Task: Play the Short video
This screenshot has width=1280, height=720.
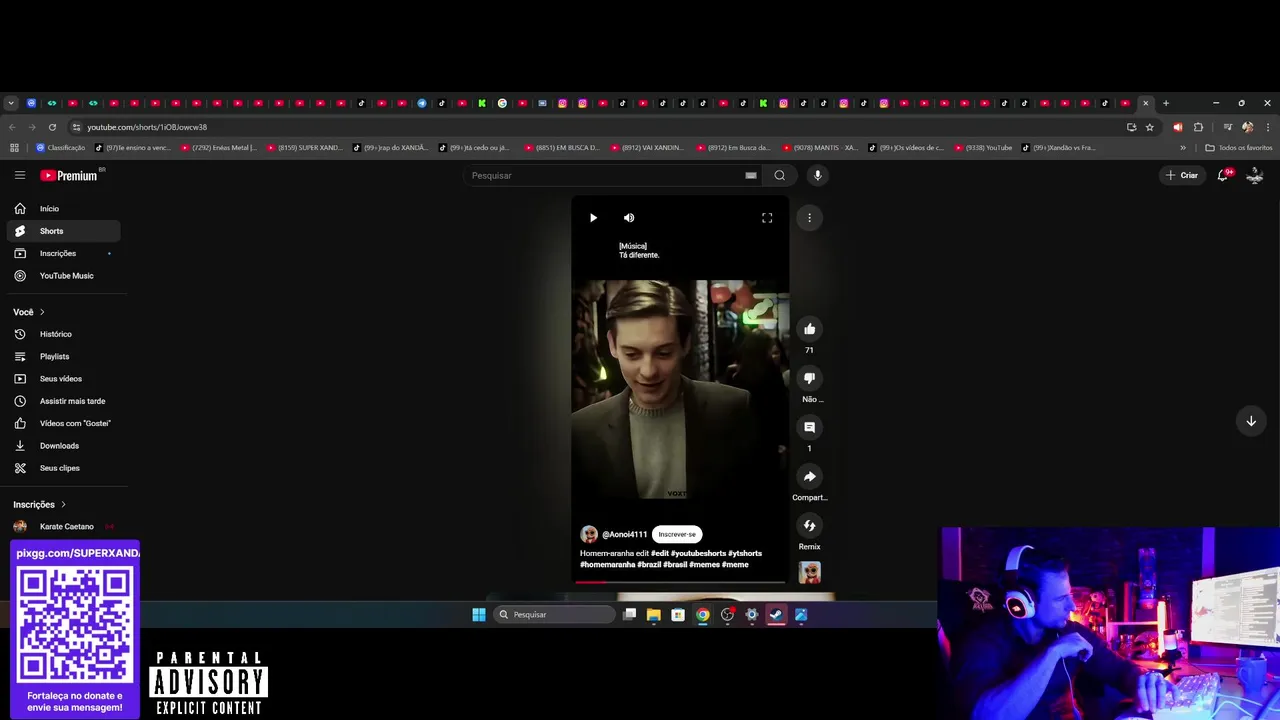Action: (593, 217)
